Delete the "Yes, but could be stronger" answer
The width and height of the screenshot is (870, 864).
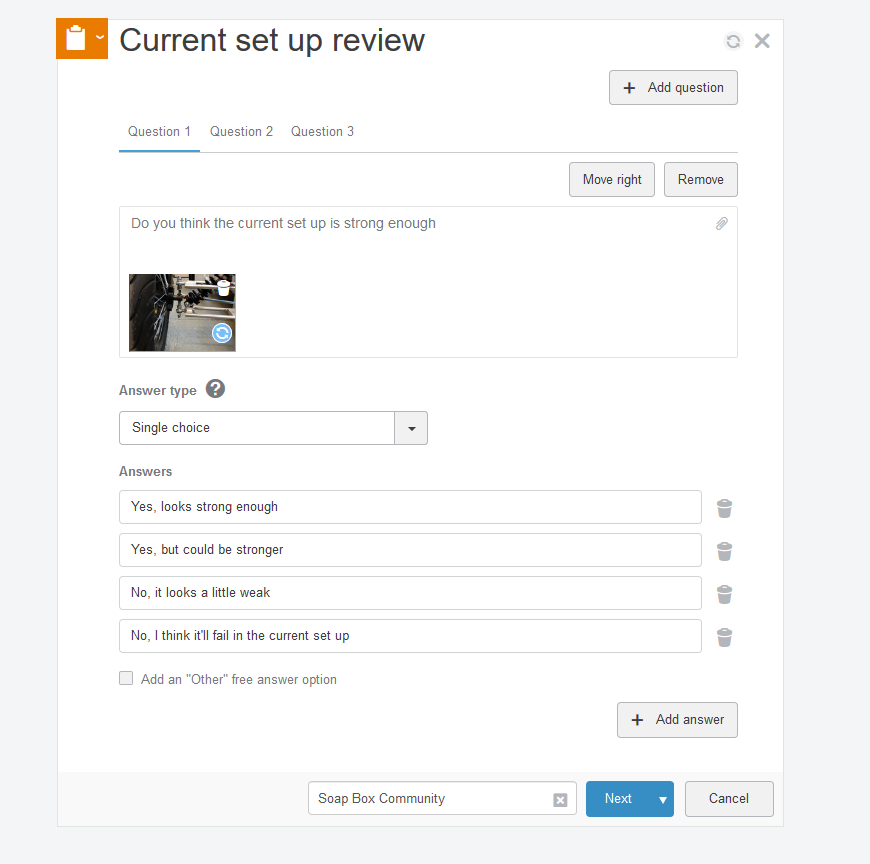tap(725, 551)
